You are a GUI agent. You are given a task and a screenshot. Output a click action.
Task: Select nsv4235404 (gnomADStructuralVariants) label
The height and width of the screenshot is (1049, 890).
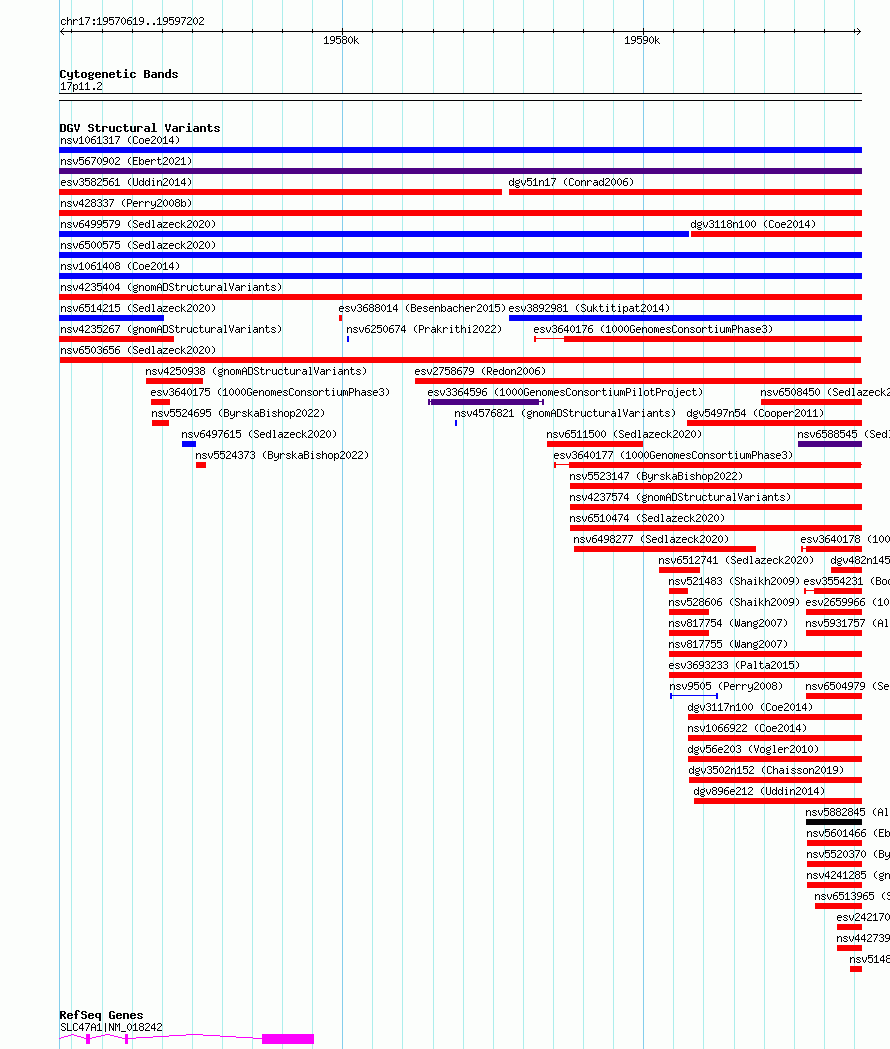tap(171, 287)
